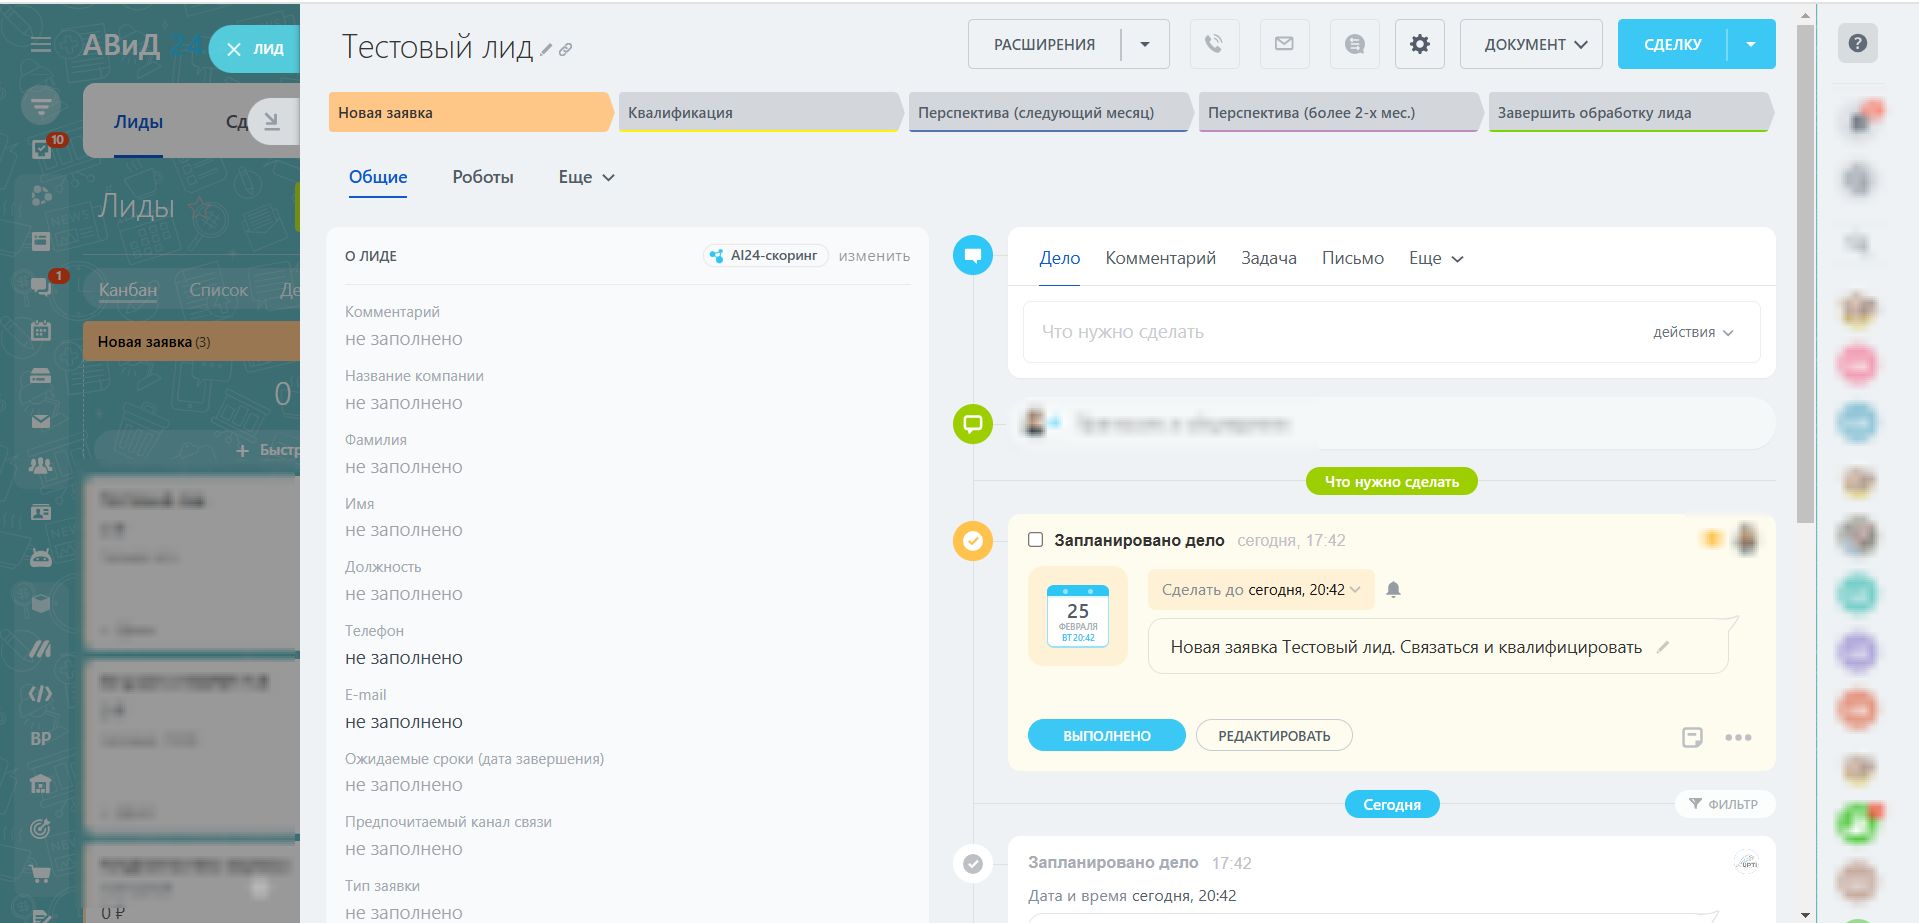Screen dimensions: 1919x923
Task: Open the BP item in left sidebar
Action: (41, 739)
